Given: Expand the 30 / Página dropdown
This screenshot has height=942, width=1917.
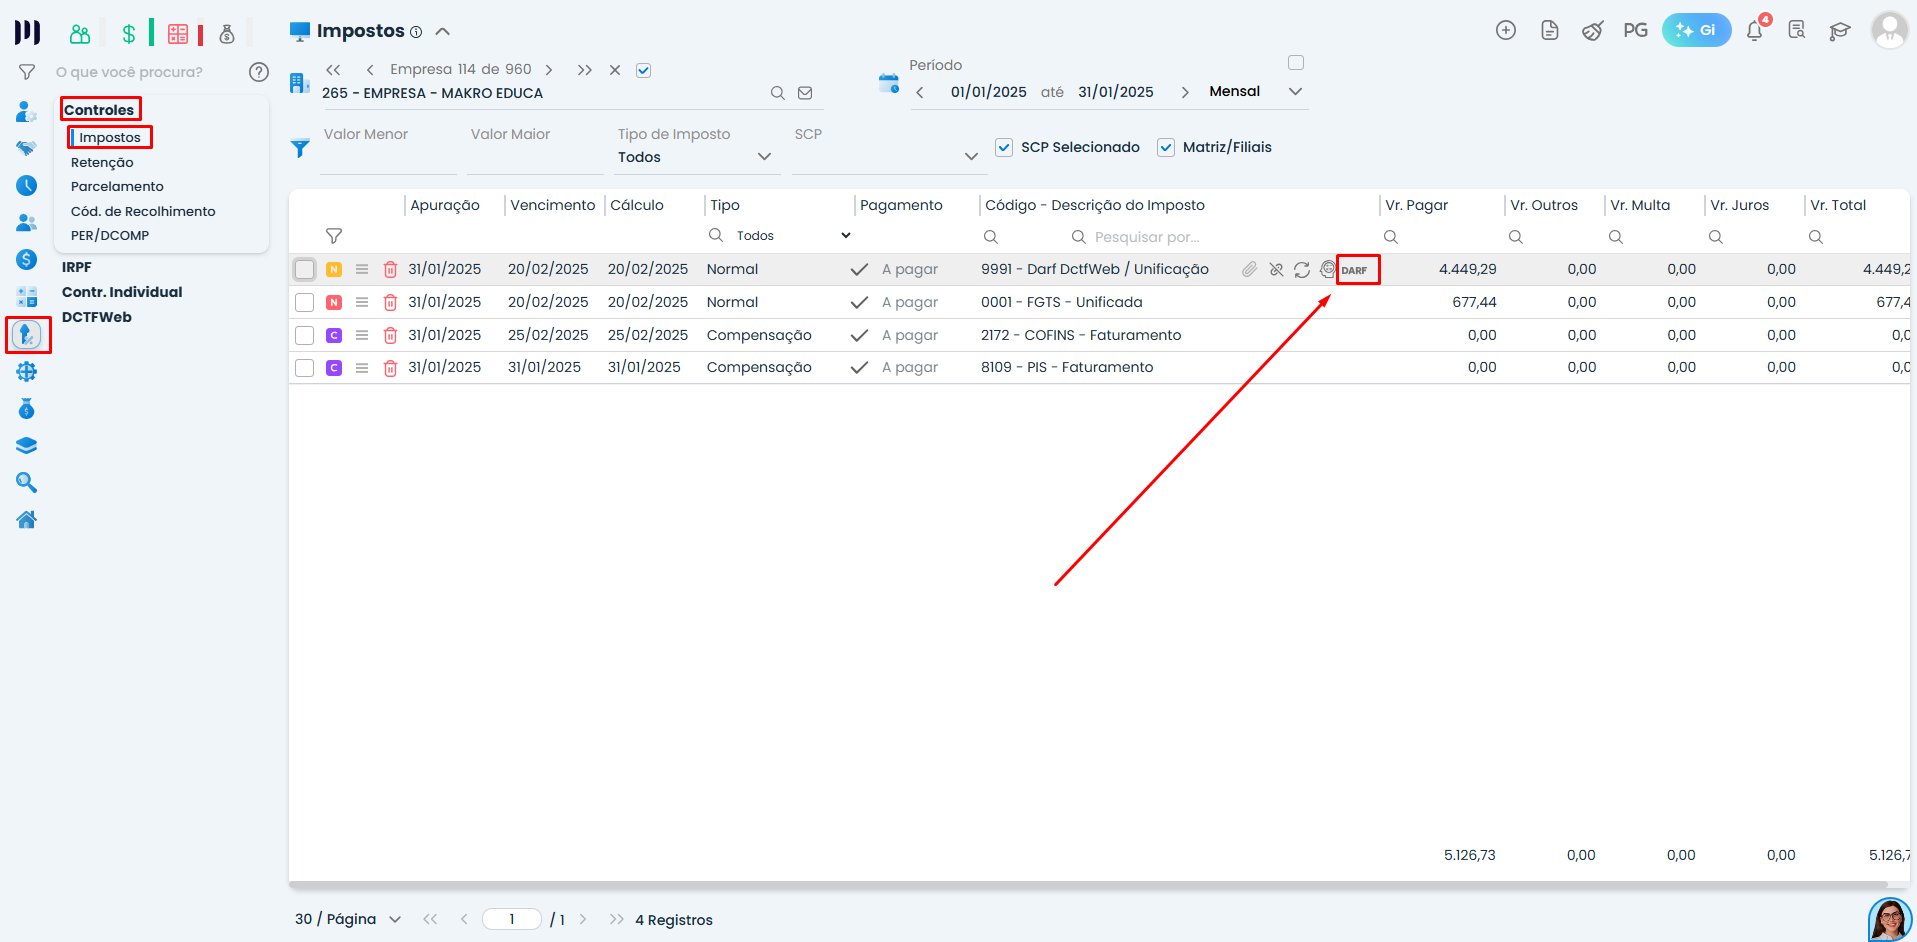Looking at the screenshot, I should (395, 918).
